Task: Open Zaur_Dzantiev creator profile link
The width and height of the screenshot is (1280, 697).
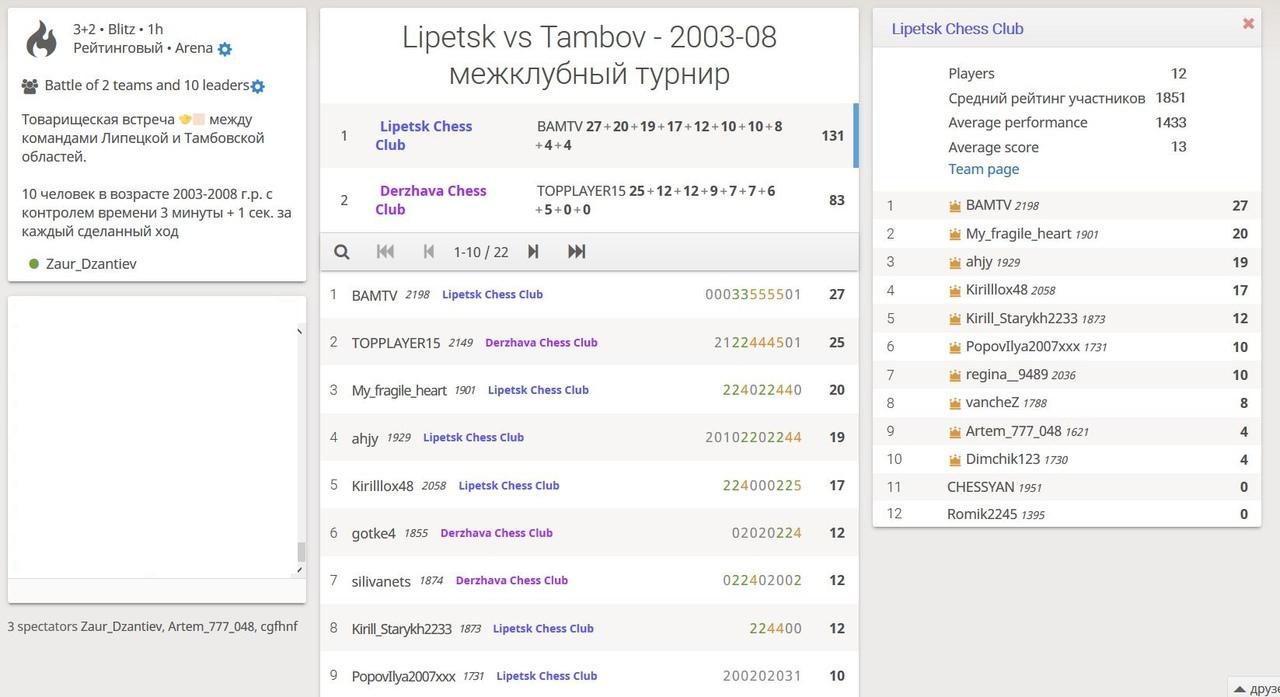Action: pos(91,264)
